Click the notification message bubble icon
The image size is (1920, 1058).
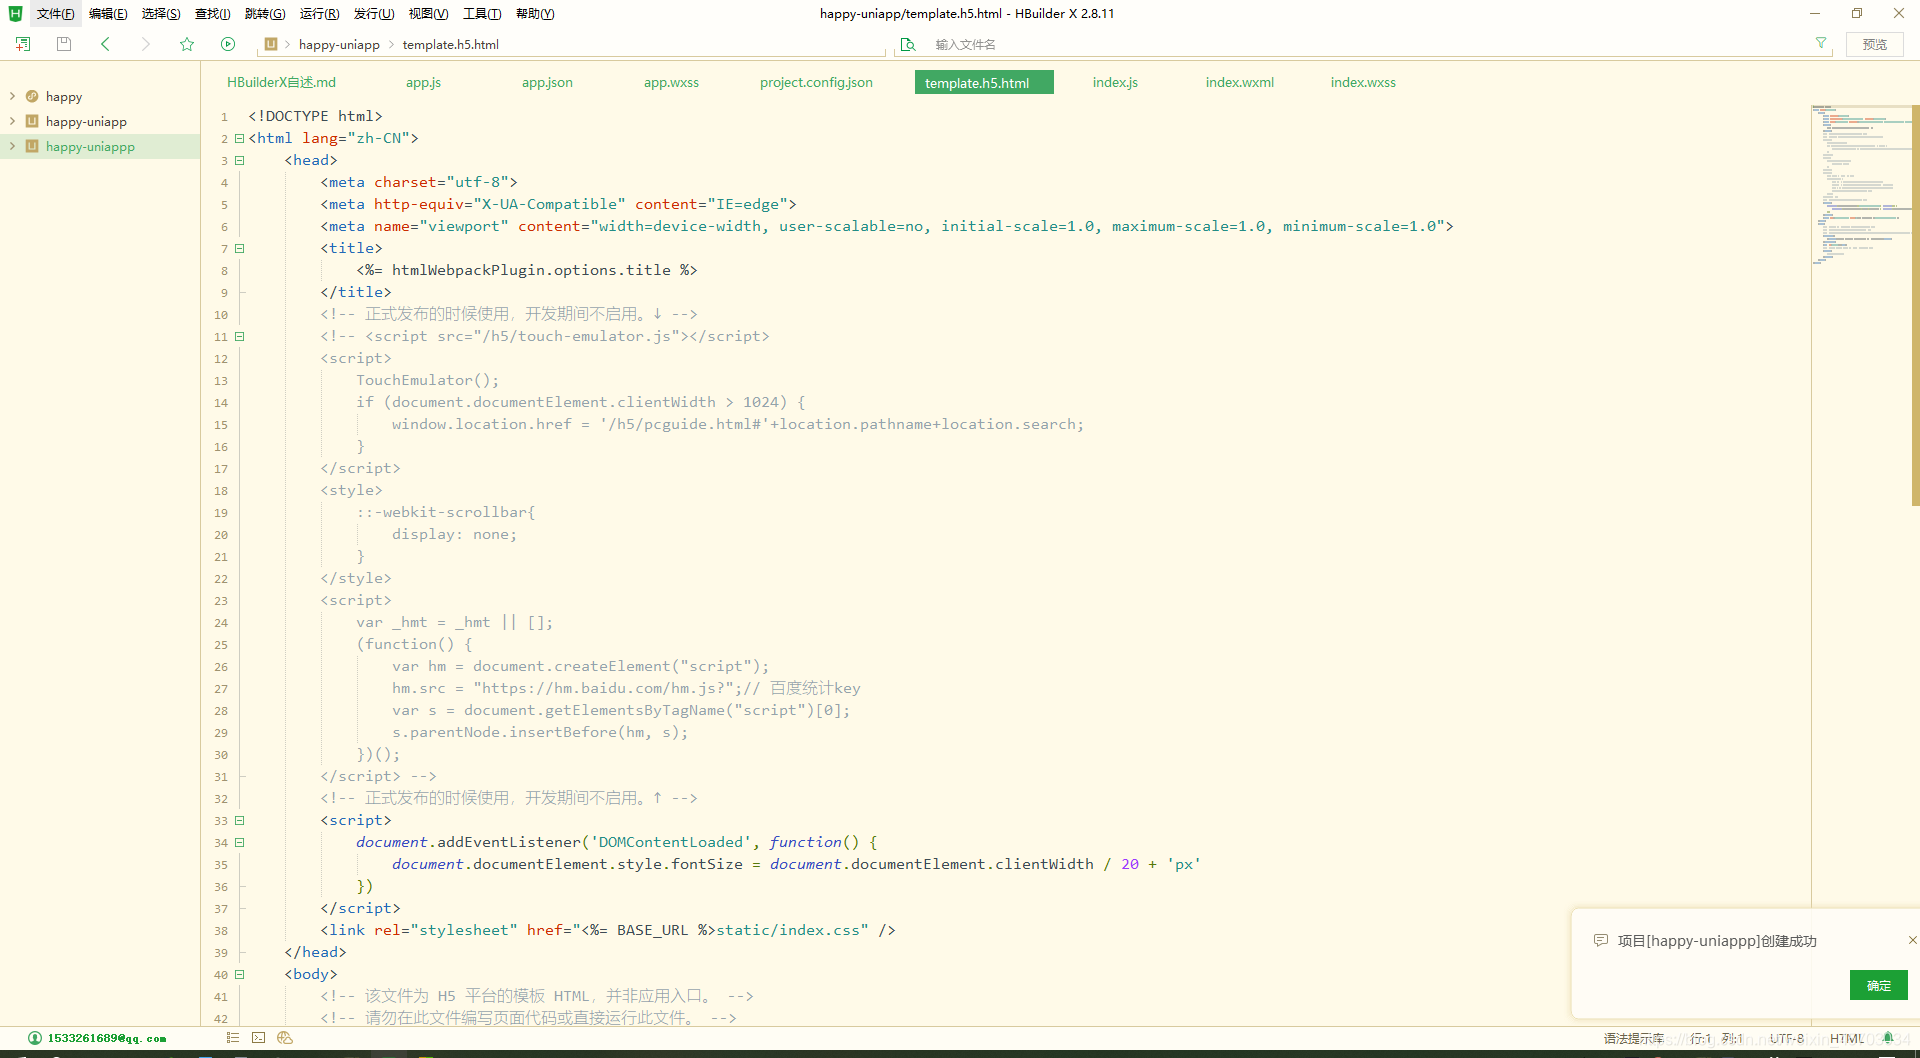[1601, 940]
